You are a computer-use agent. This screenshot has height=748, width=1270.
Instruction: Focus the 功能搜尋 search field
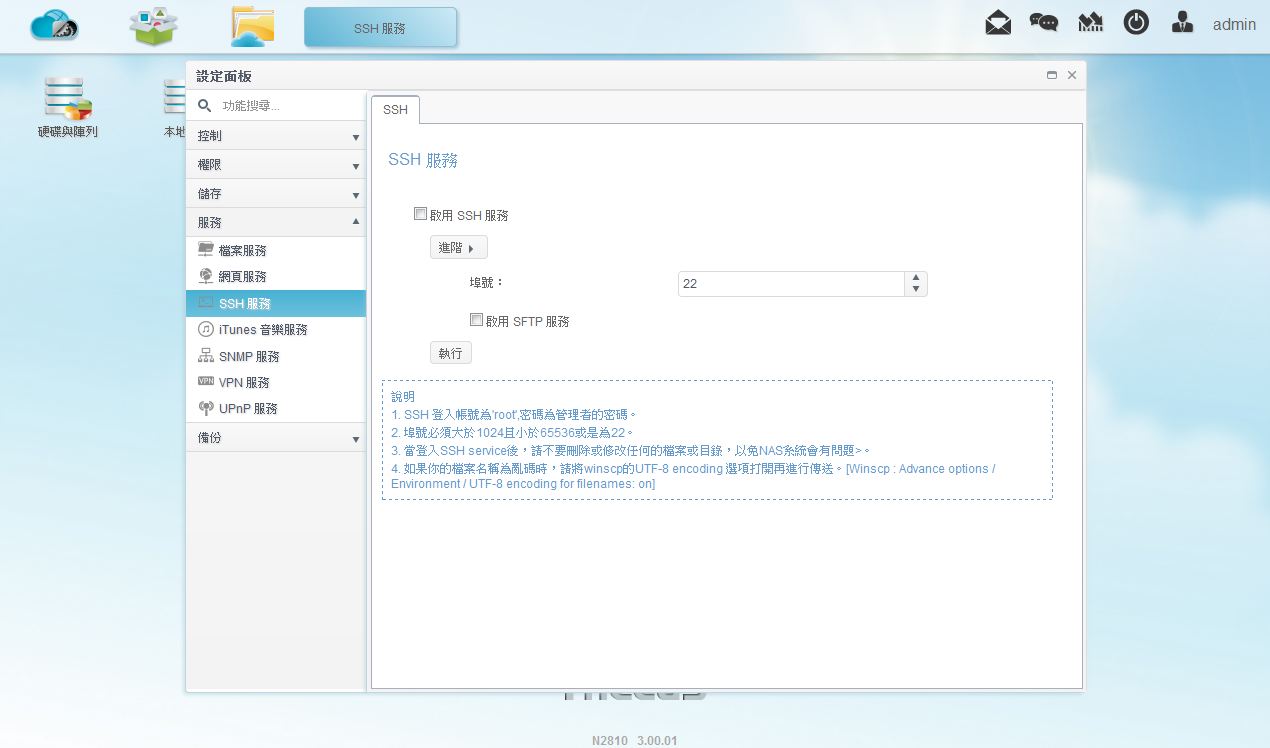pos(288,105)
